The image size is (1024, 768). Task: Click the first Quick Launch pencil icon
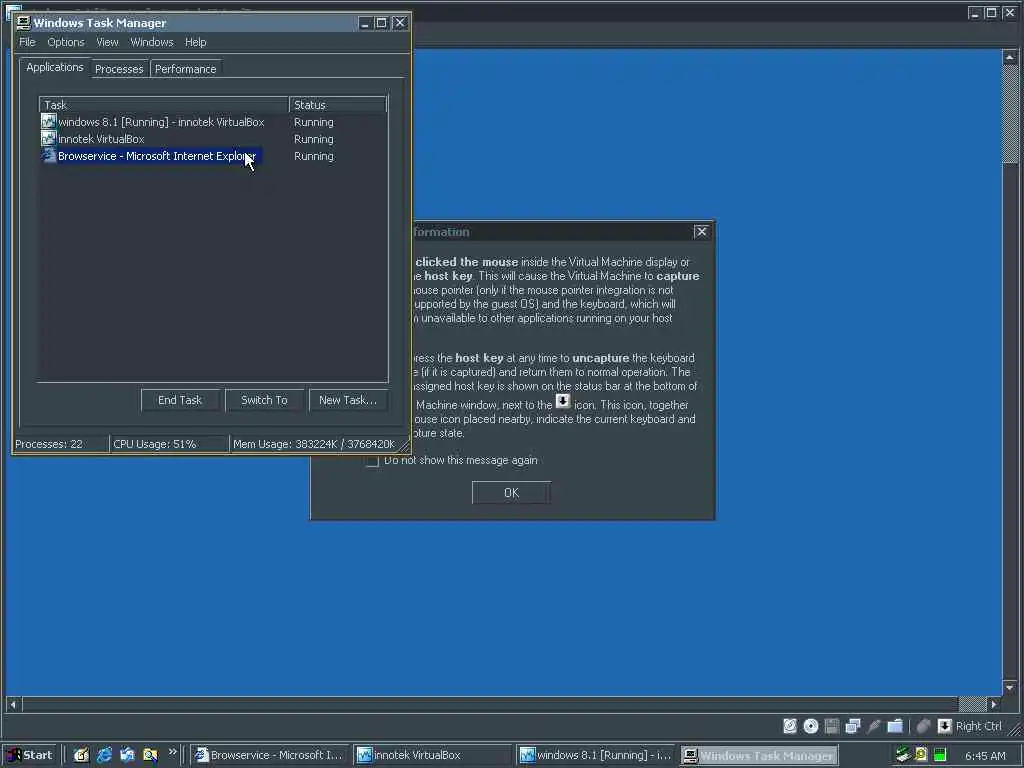pos(81,755)
